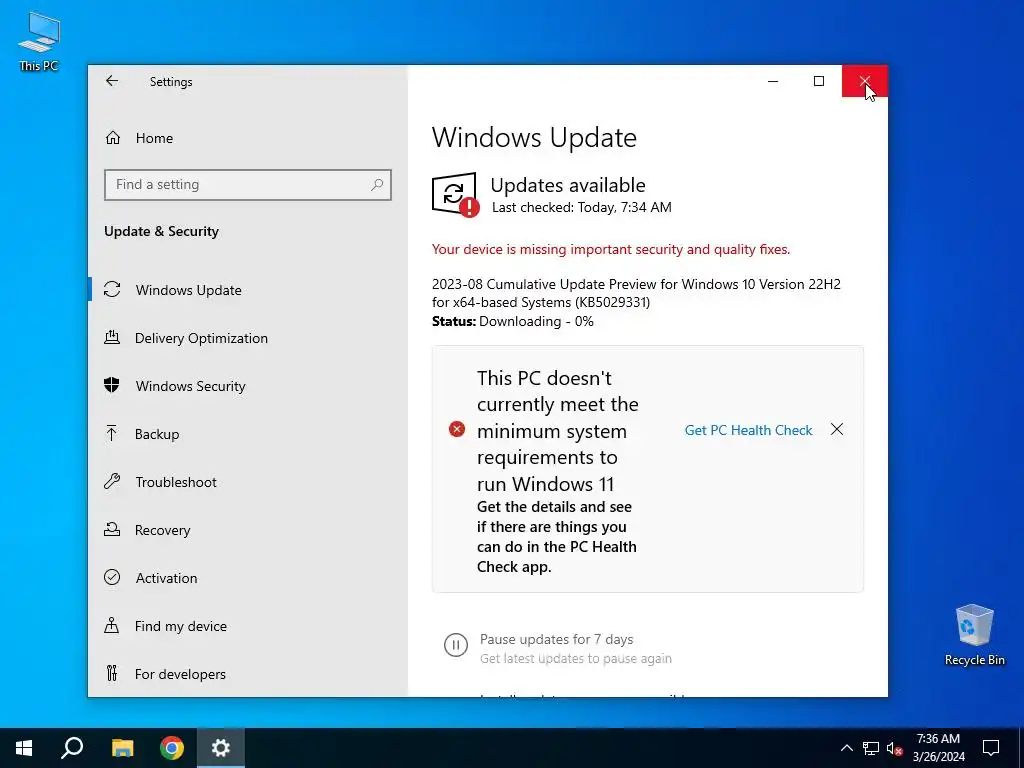Show hidden system tray icons
1024x768 pixels.
[846, 748]
